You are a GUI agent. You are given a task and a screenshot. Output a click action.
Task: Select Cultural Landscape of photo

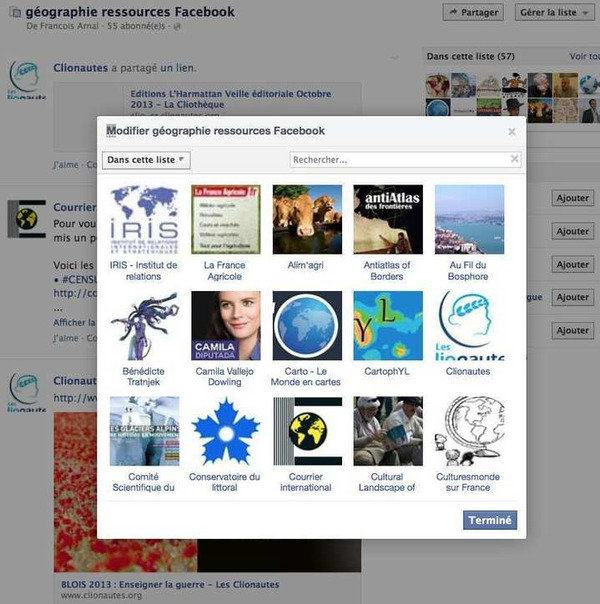pos(388,431)
